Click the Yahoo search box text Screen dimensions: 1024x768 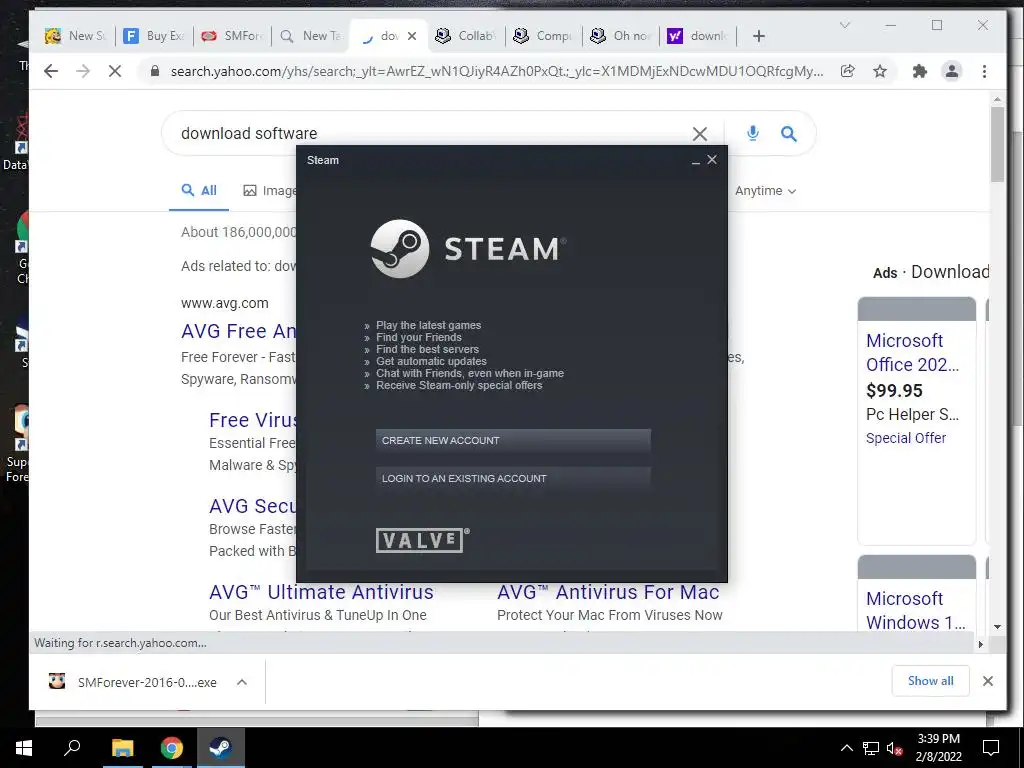pyautogui.click(x=249, y=133)
